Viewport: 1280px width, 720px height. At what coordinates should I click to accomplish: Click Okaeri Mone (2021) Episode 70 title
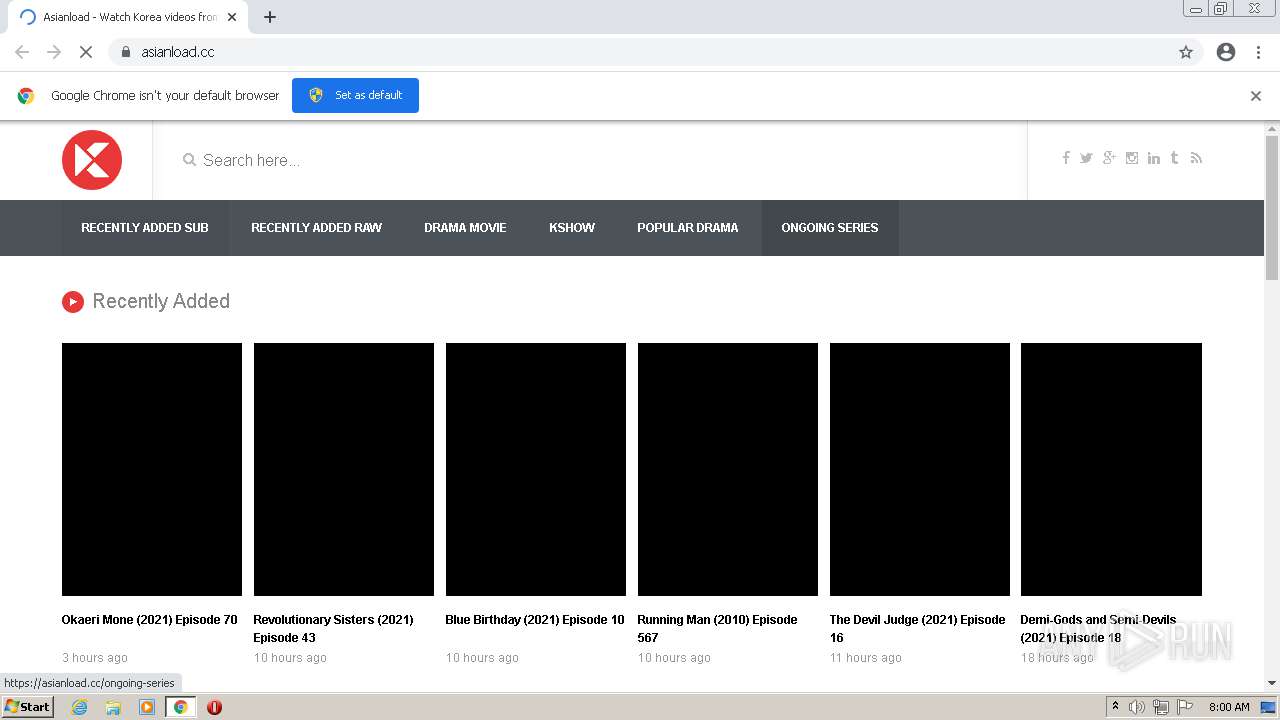(150, 620)
